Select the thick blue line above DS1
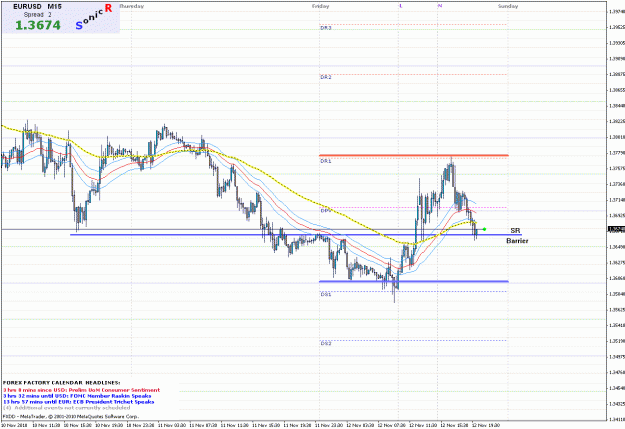The width and height of the screenshot is (625, 429). 414,281
